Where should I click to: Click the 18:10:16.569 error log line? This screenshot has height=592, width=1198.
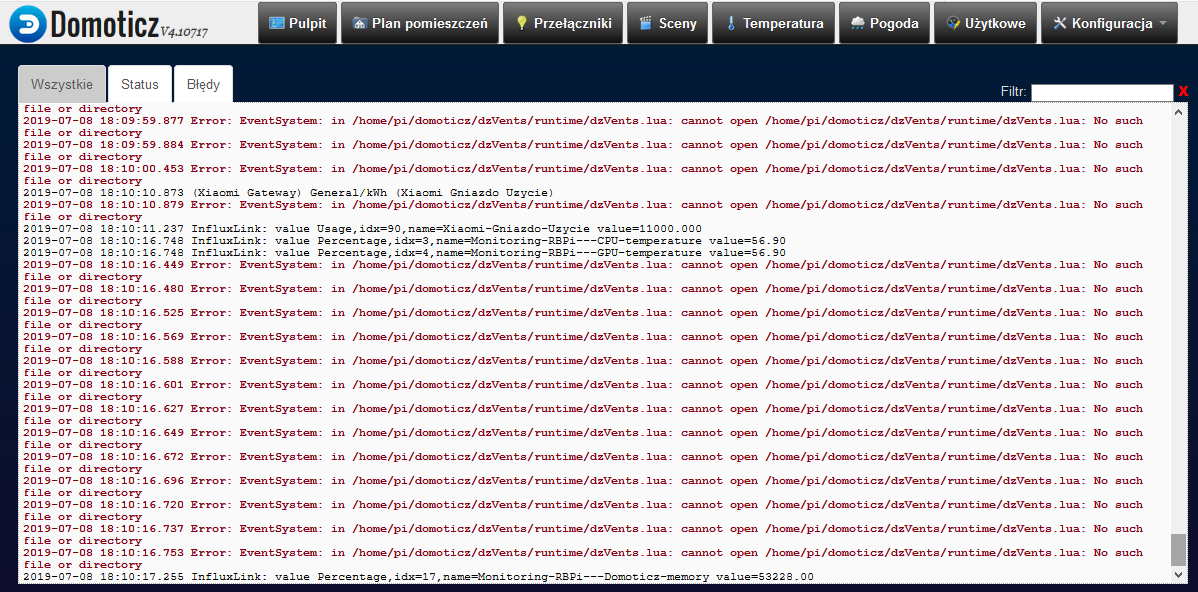click(x=583, y=343)
